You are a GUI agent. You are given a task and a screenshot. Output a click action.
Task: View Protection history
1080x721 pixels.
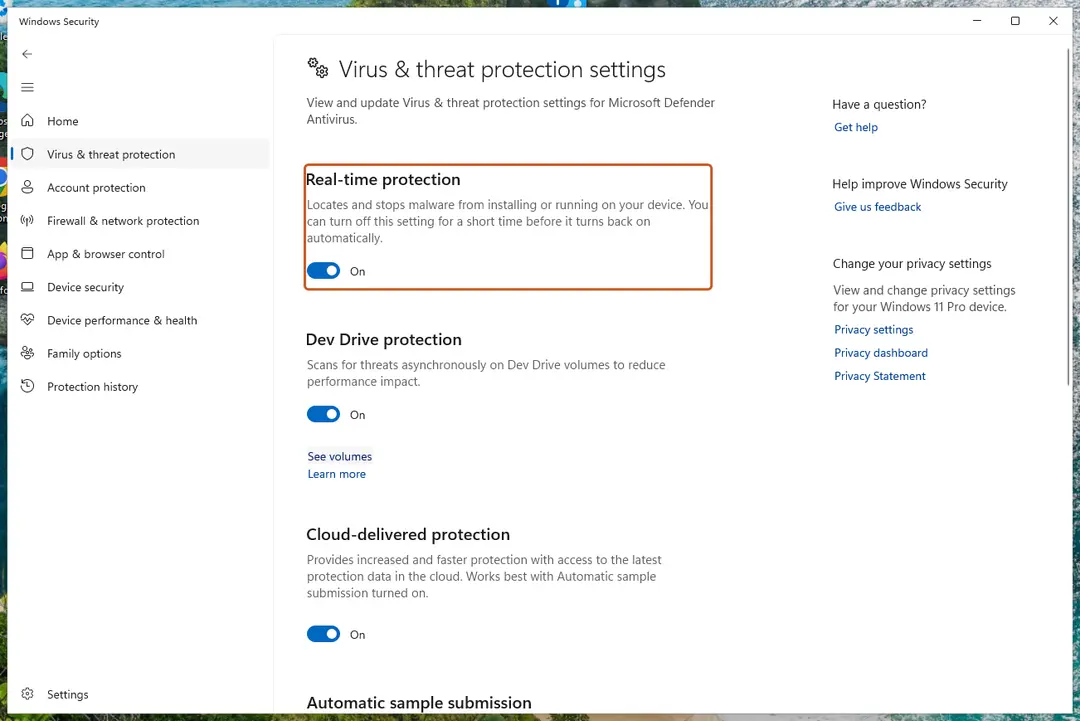(140, 386)
